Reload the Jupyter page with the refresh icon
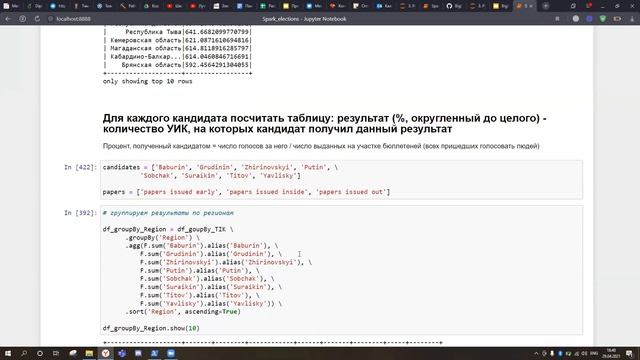The image size is (640, 360). 37,19
